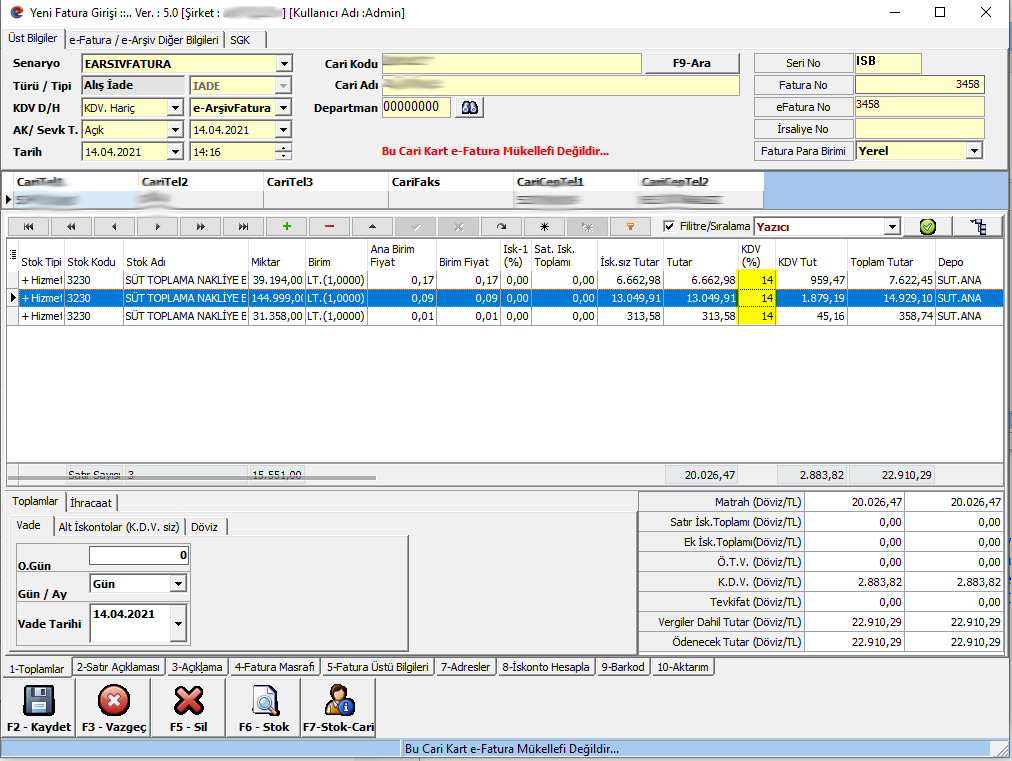Open the e-ArşivFatura dropdown
This screenshot has height=761, width=1012.
[x=284, y=108]
